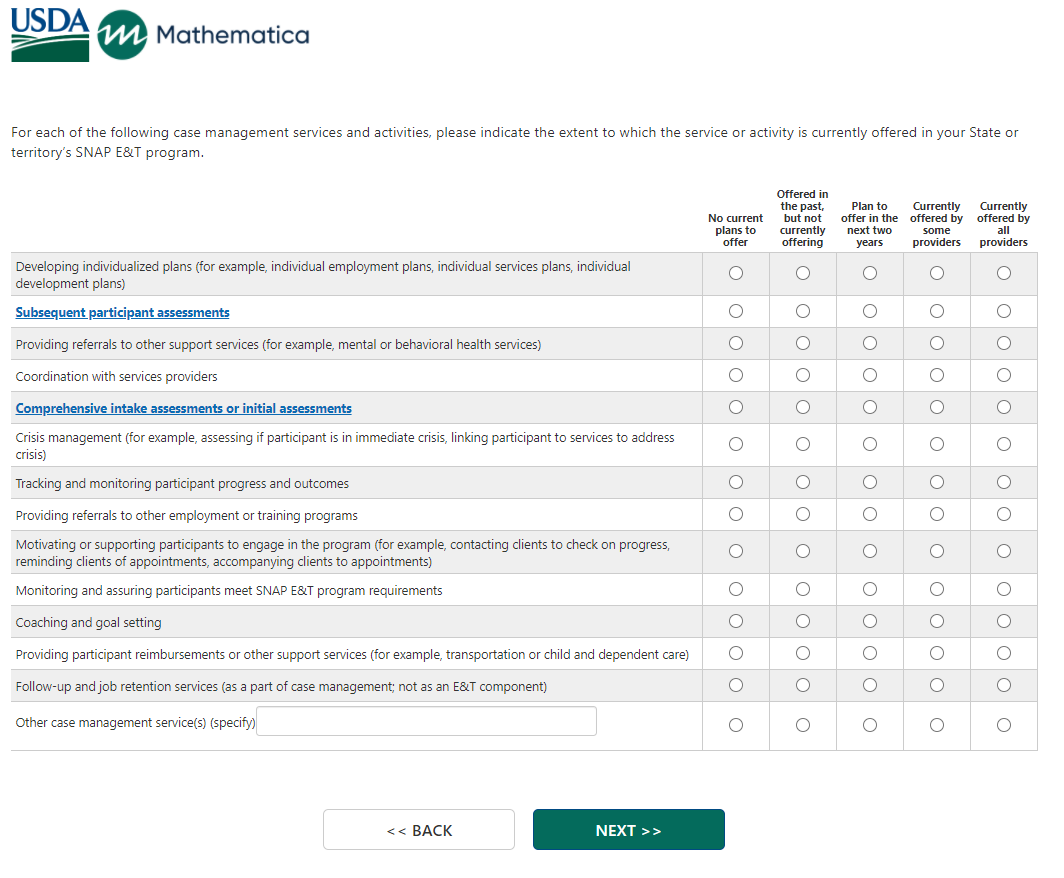Choose 'No current plans' for Follow-up and job retention services

tap(736, 685)
